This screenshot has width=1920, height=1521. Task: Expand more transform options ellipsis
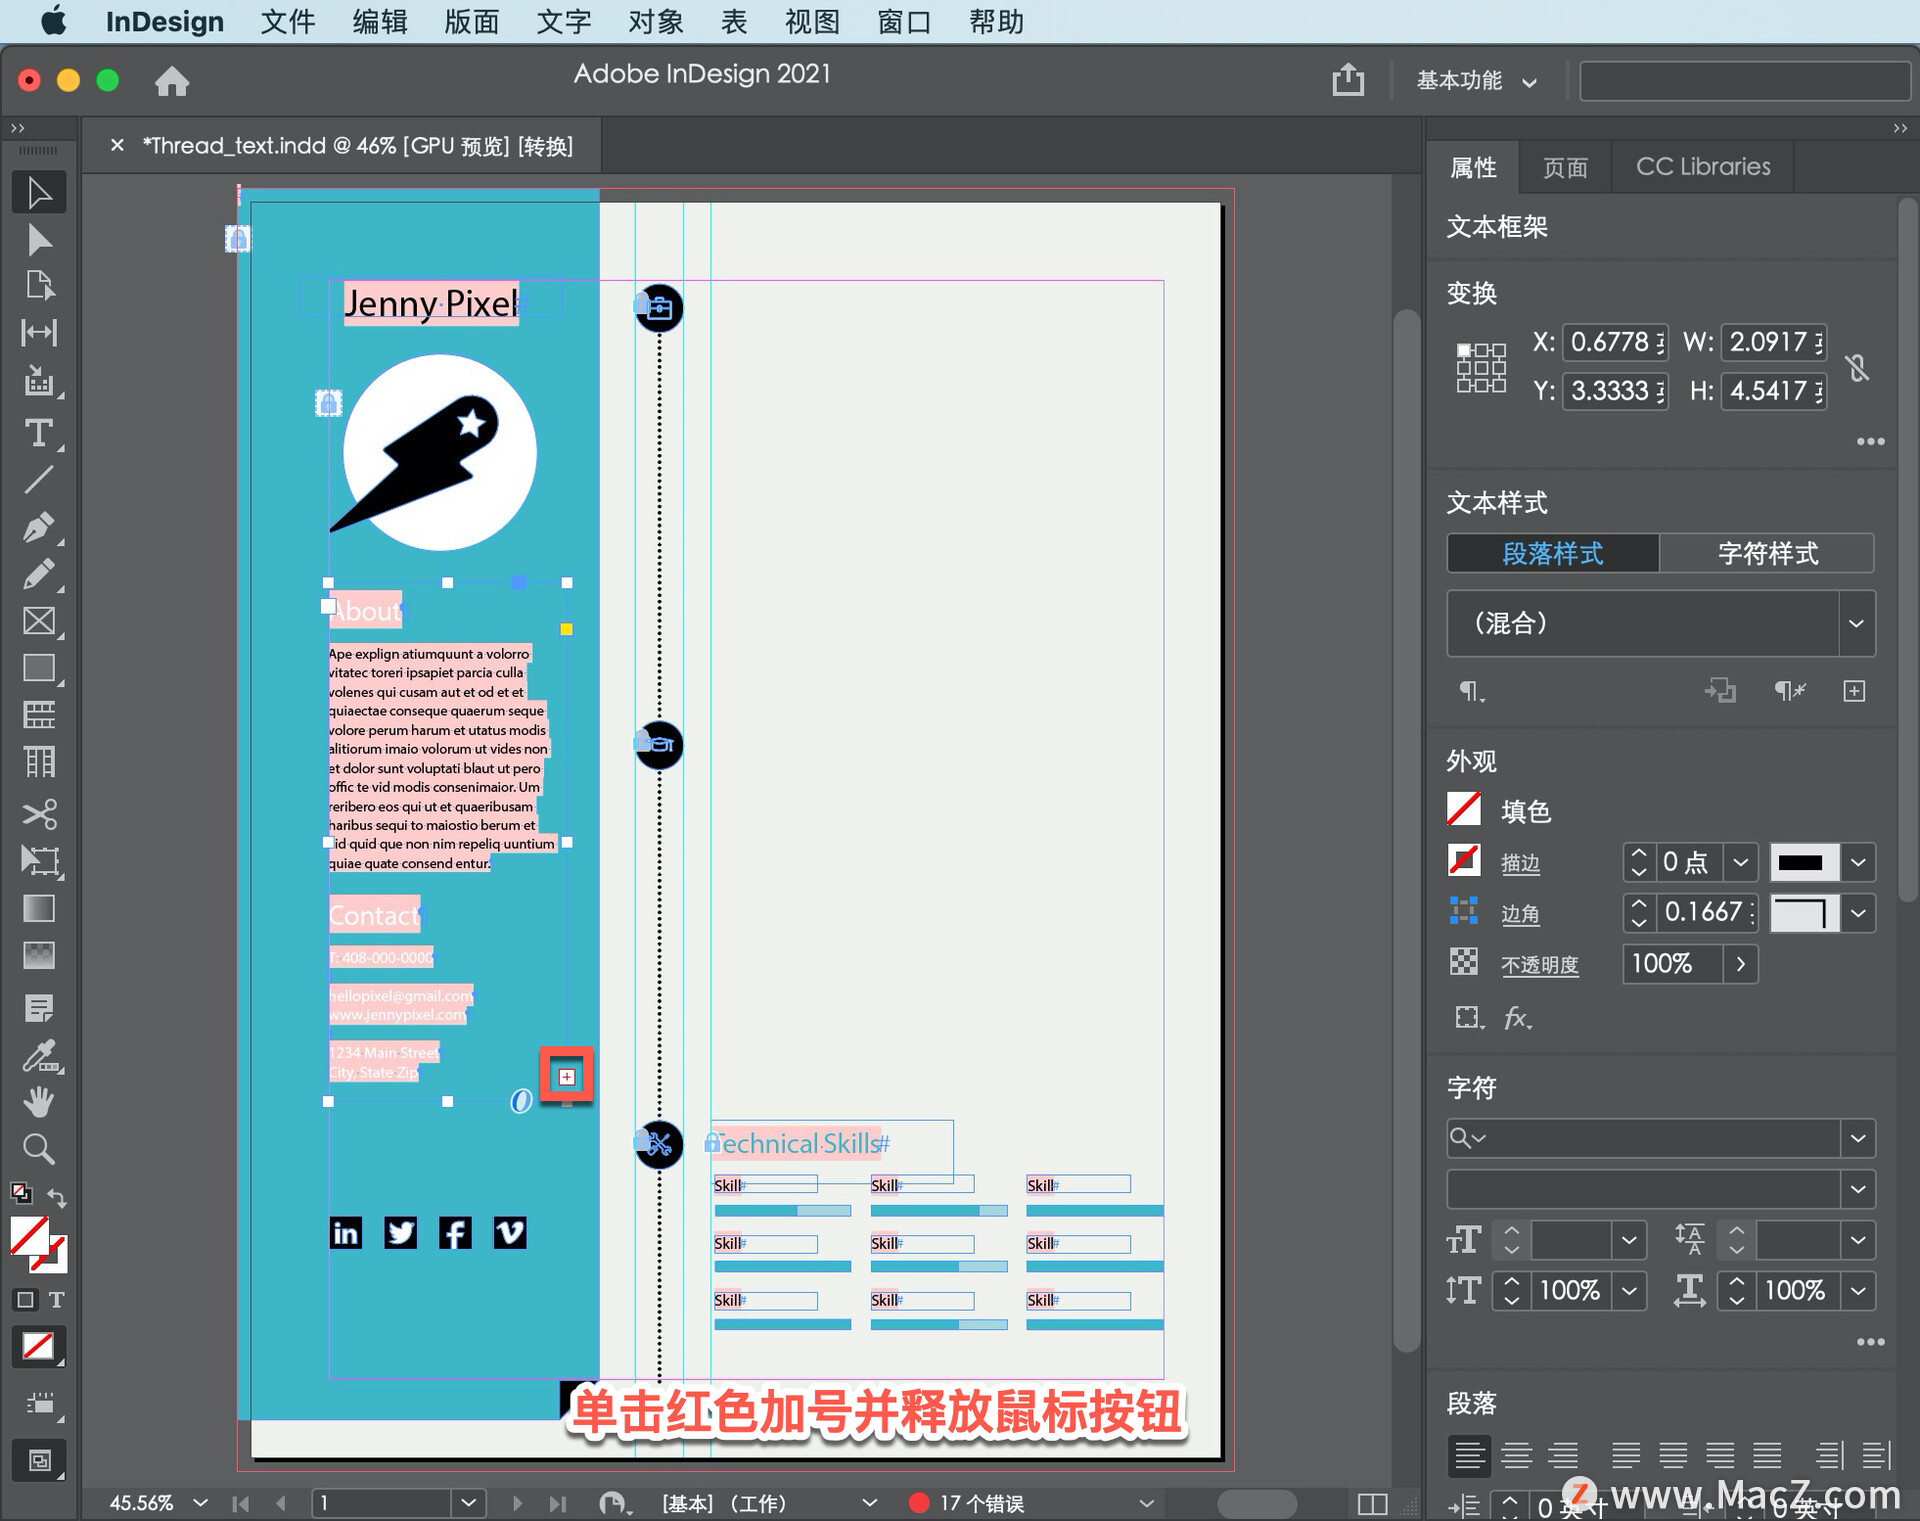tap(1870, 441)
